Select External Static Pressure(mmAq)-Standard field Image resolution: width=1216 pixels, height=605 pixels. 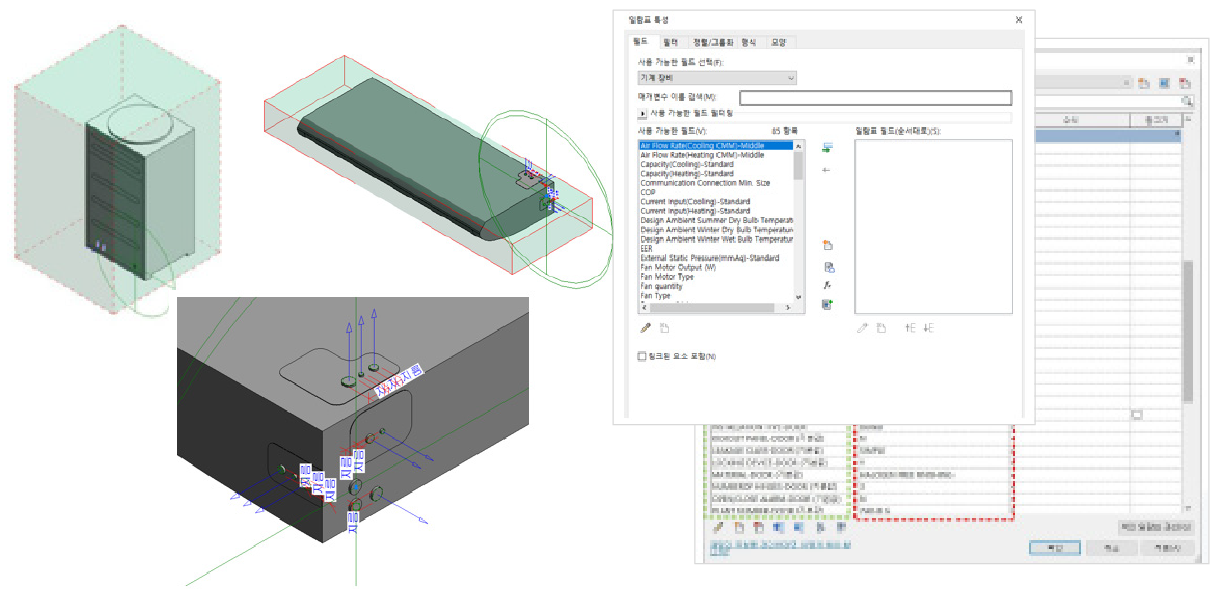click(710, 258)
